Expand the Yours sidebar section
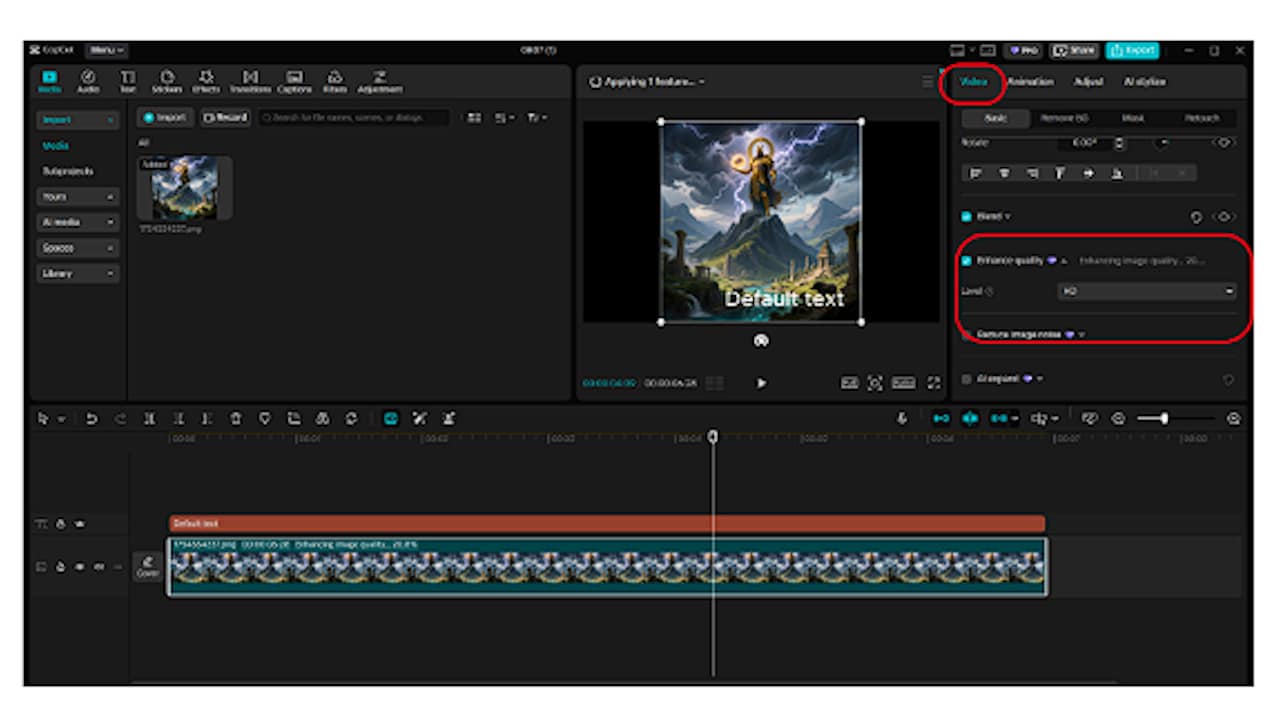1280x720 pixels. tap(78, 197)
